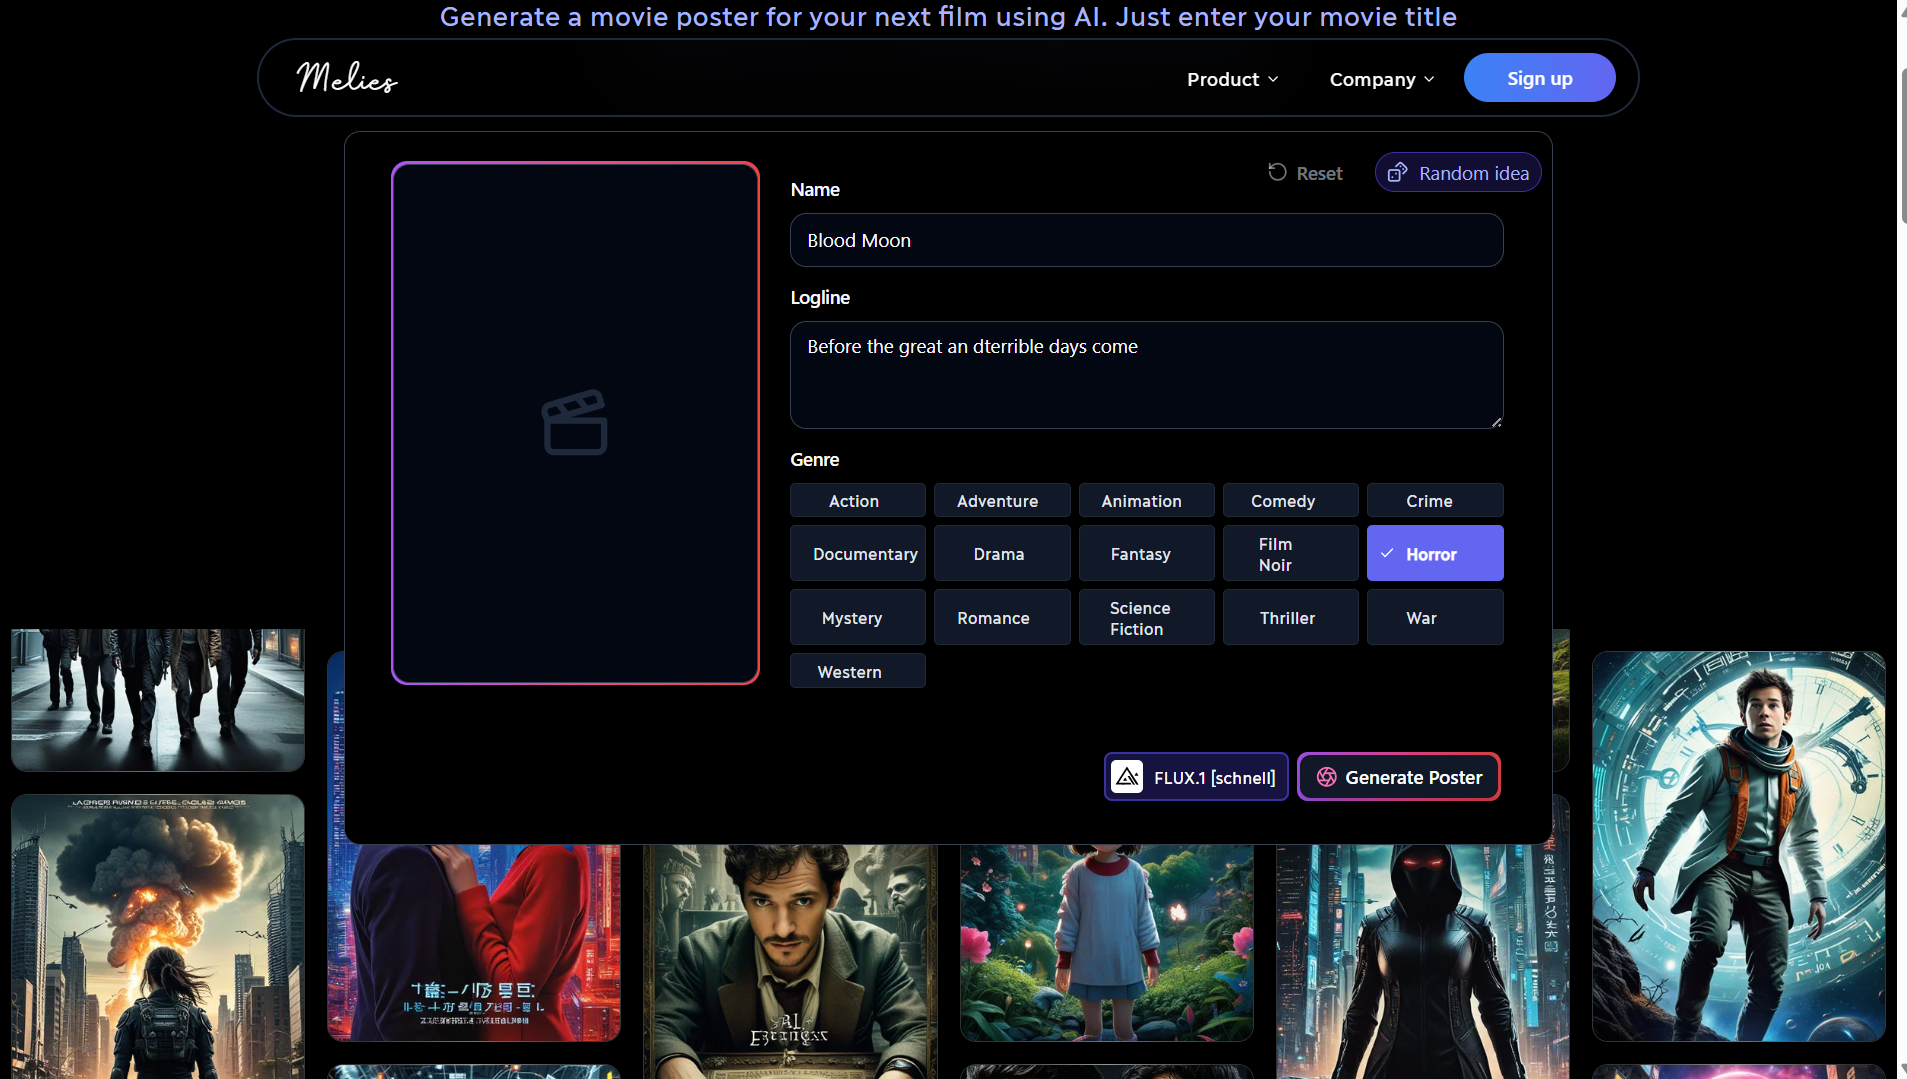Open the walking group street poster
Image resolution: width=1907 pixels, height=1079 pixels.
(x=158, y=700)
